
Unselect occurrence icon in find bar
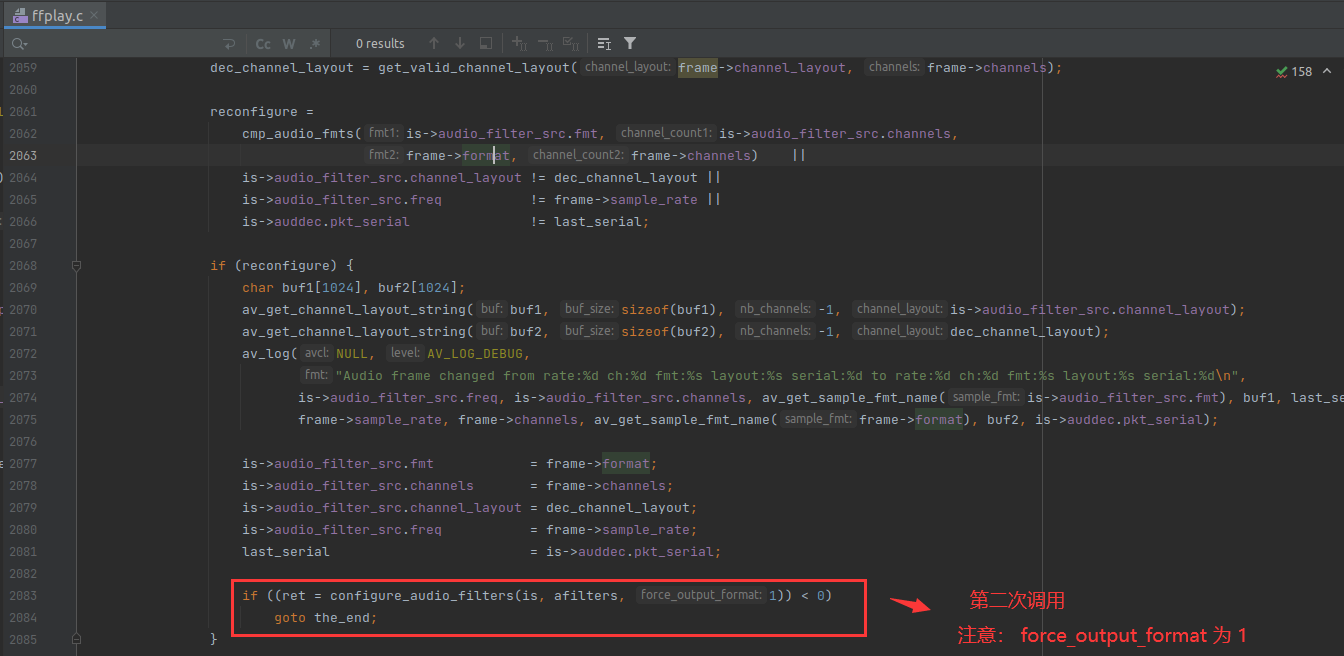(545, 44)
